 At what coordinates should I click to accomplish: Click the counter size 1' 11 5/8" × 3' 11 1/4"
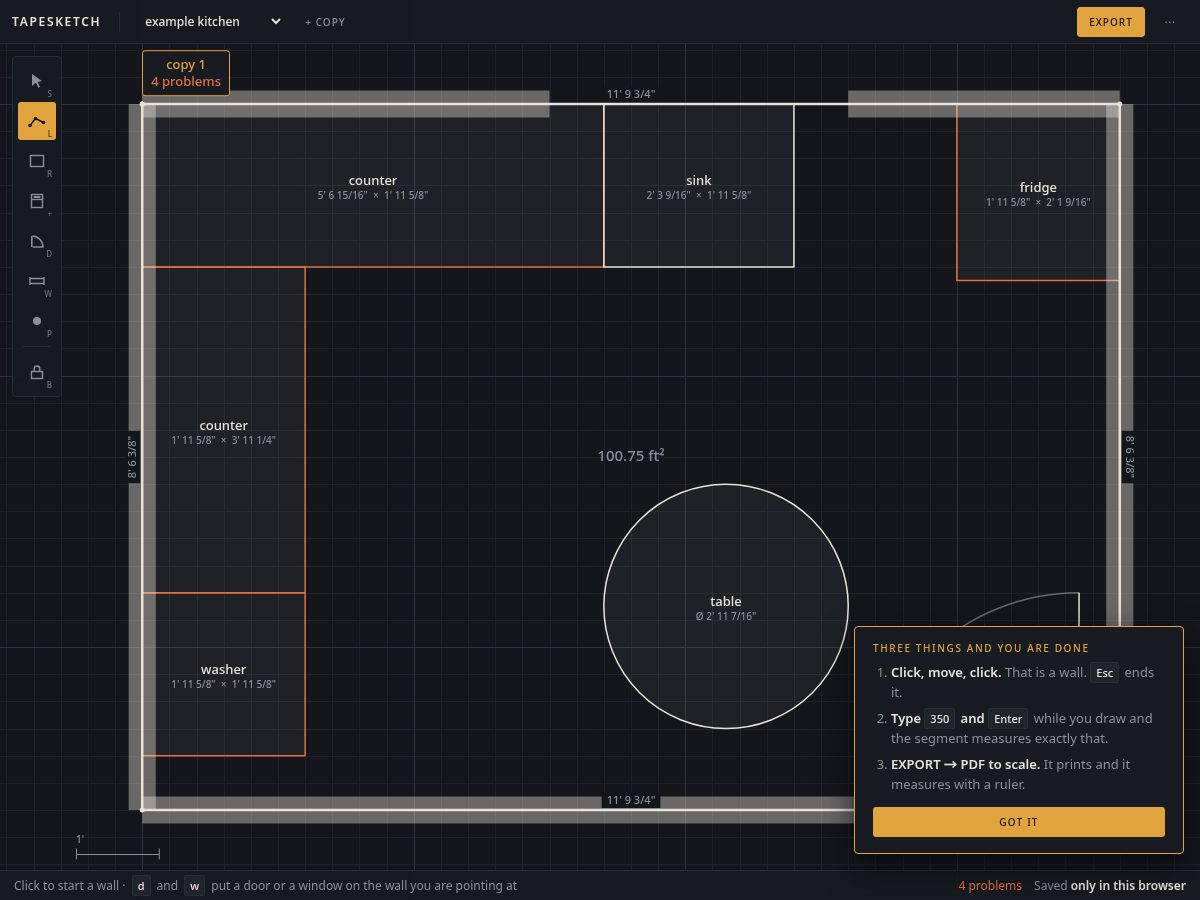pos(224,441)
